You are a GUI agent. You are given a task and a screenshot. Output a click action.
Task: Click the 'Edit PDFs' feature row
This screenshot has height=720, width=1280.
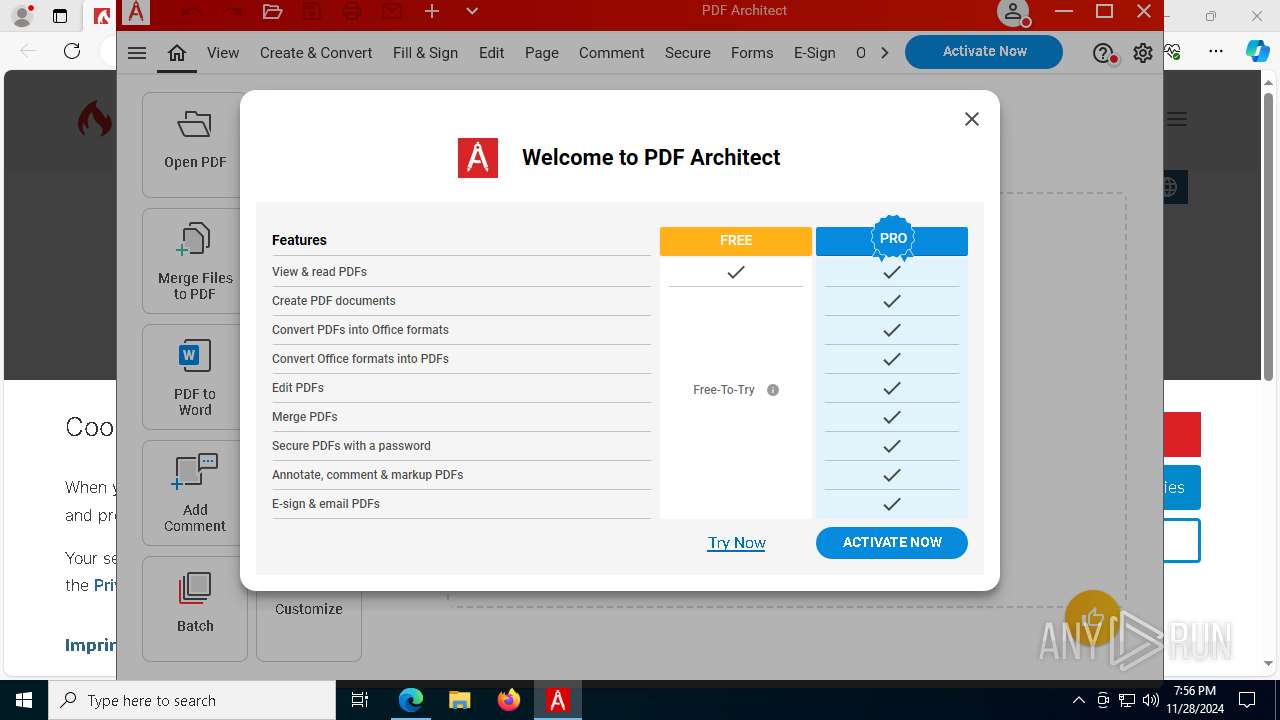(x=461, y=388)
